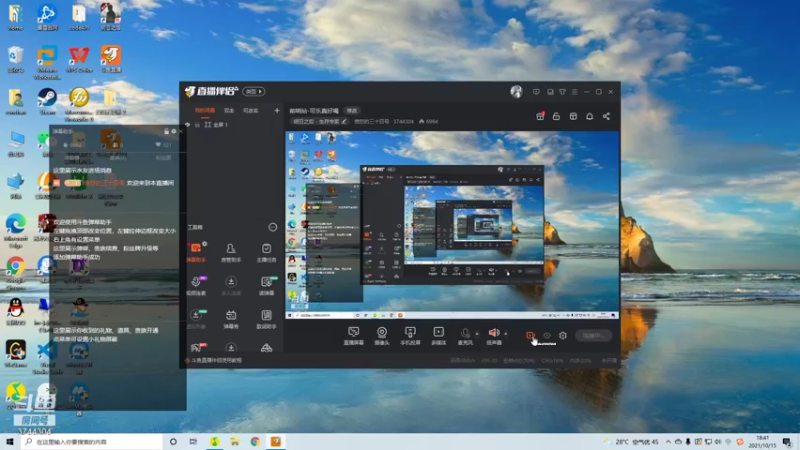Click the modify button beside room title
This screenshot has width=800, height=450.
coord(352,110)
